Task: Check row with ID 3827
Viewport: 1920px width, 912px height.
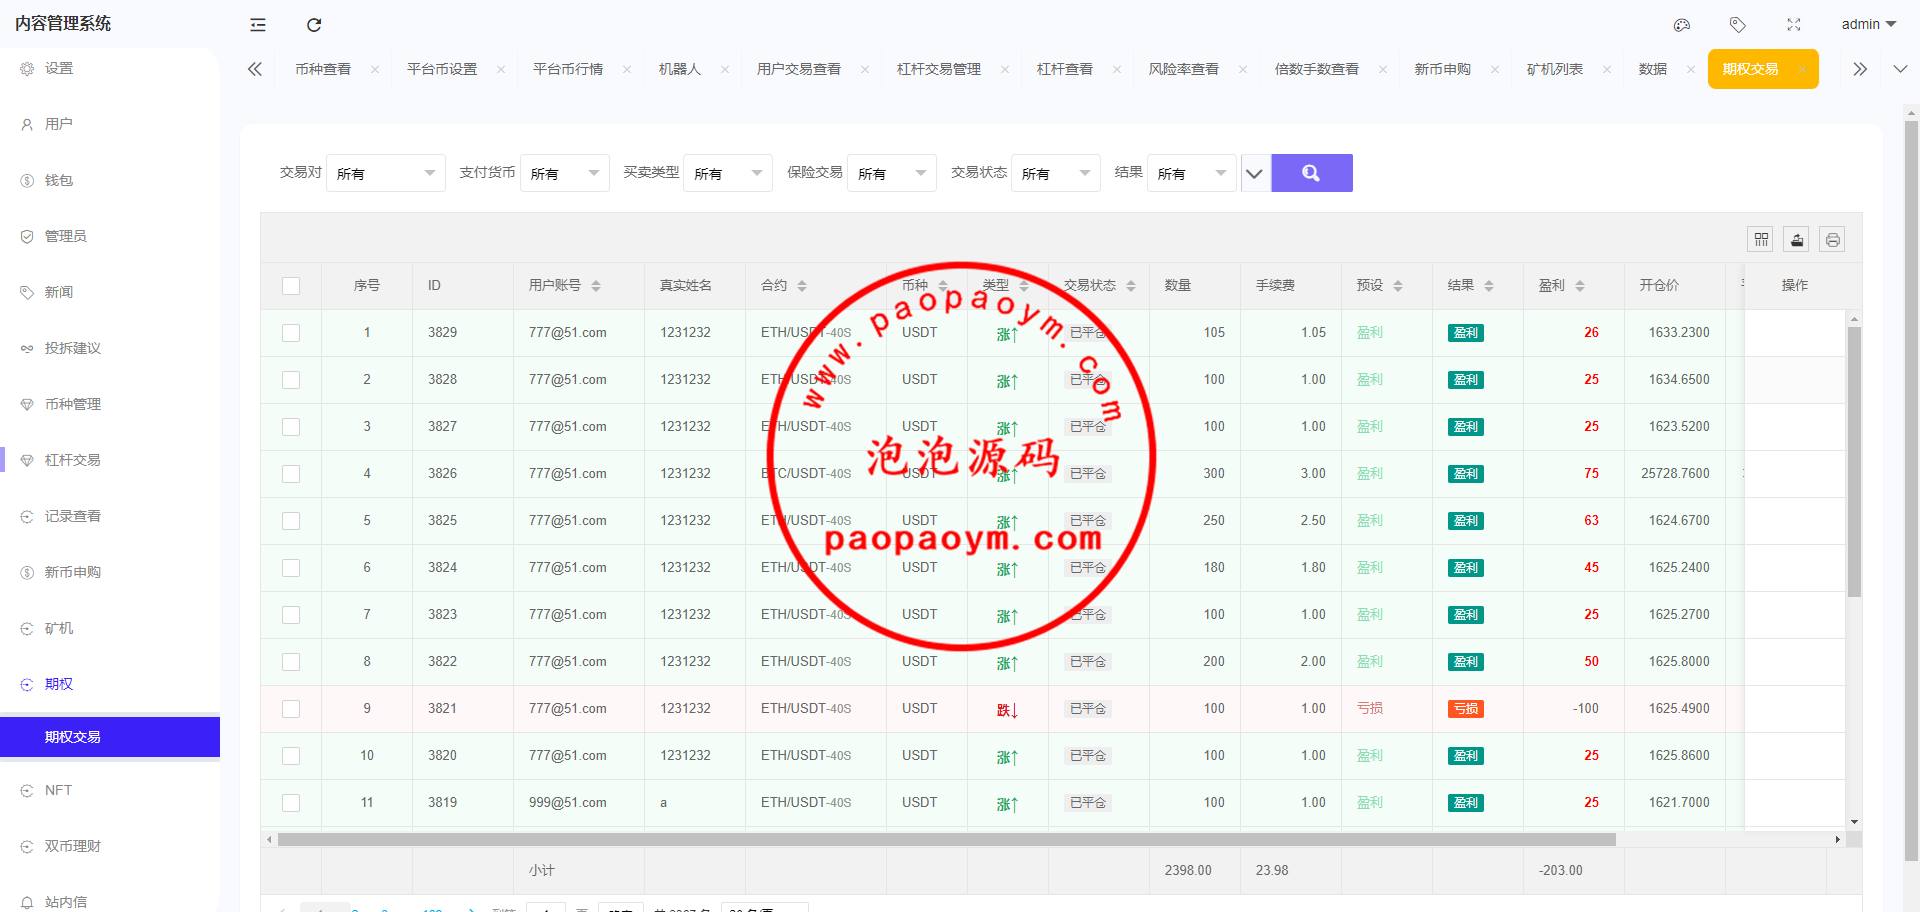Action: click(x=291, y=427)
